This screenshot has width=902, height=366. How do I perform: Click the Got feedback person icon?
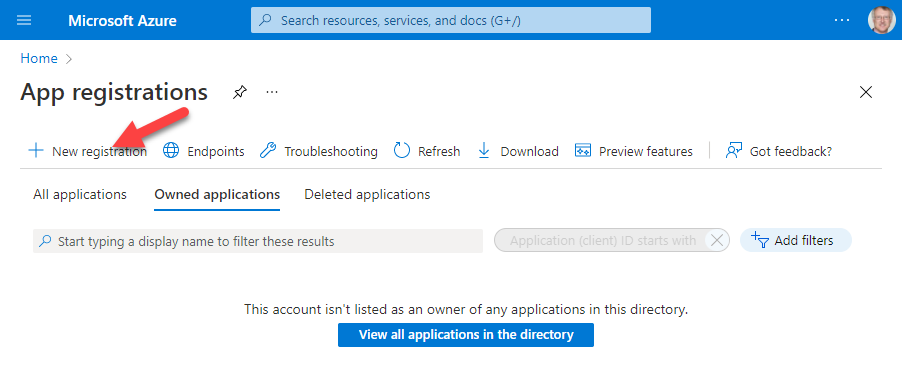click(733, 151)
